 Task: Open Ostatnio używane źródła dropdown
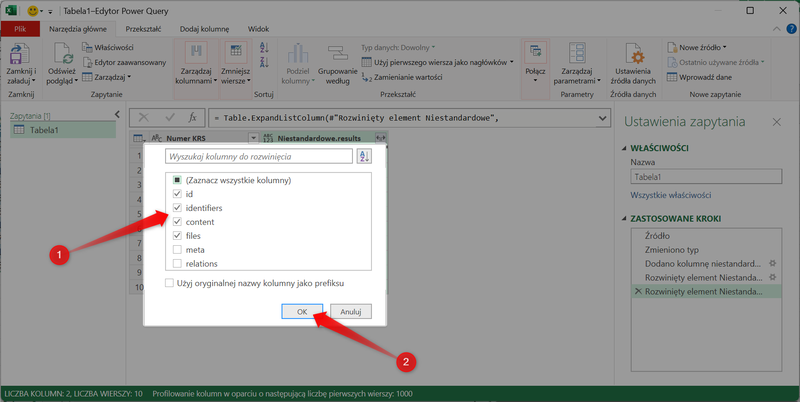716,62
